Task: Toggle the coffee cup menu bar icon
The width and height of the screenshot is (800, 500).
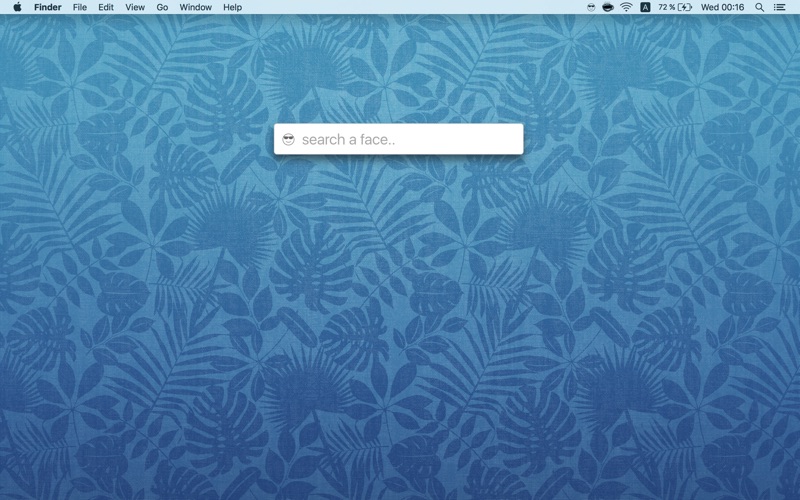Action: (608, 7)
